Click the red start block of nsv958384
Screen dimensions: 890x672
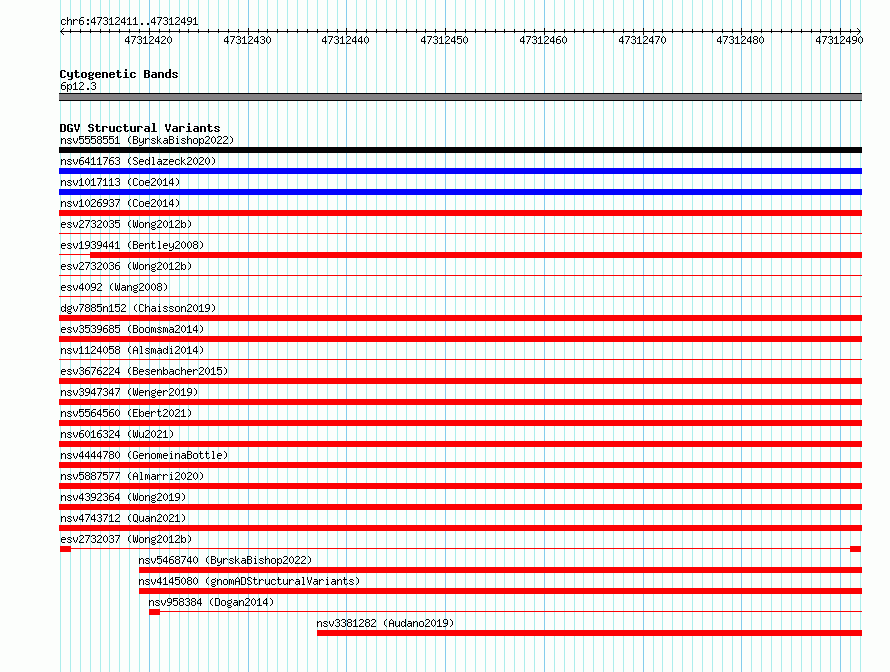[154, 612]
